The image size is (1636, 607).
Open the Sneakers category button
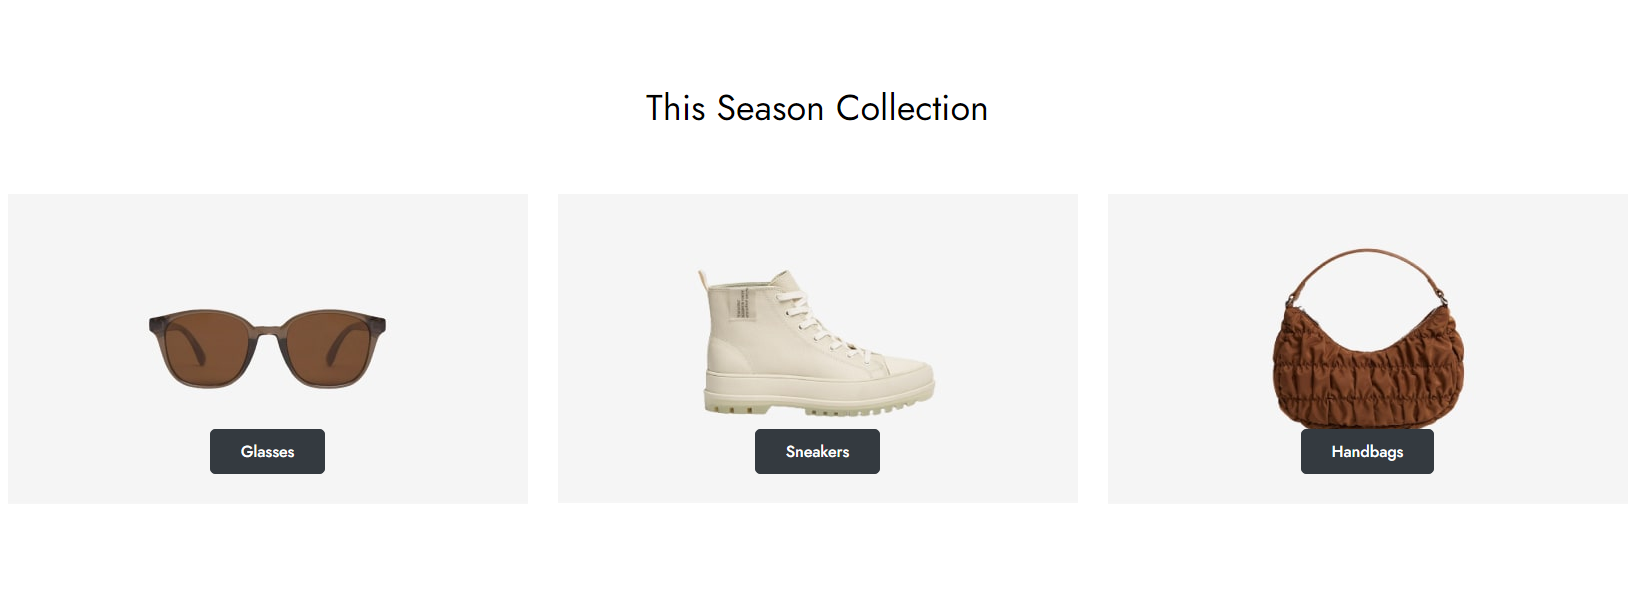[817, 451]
